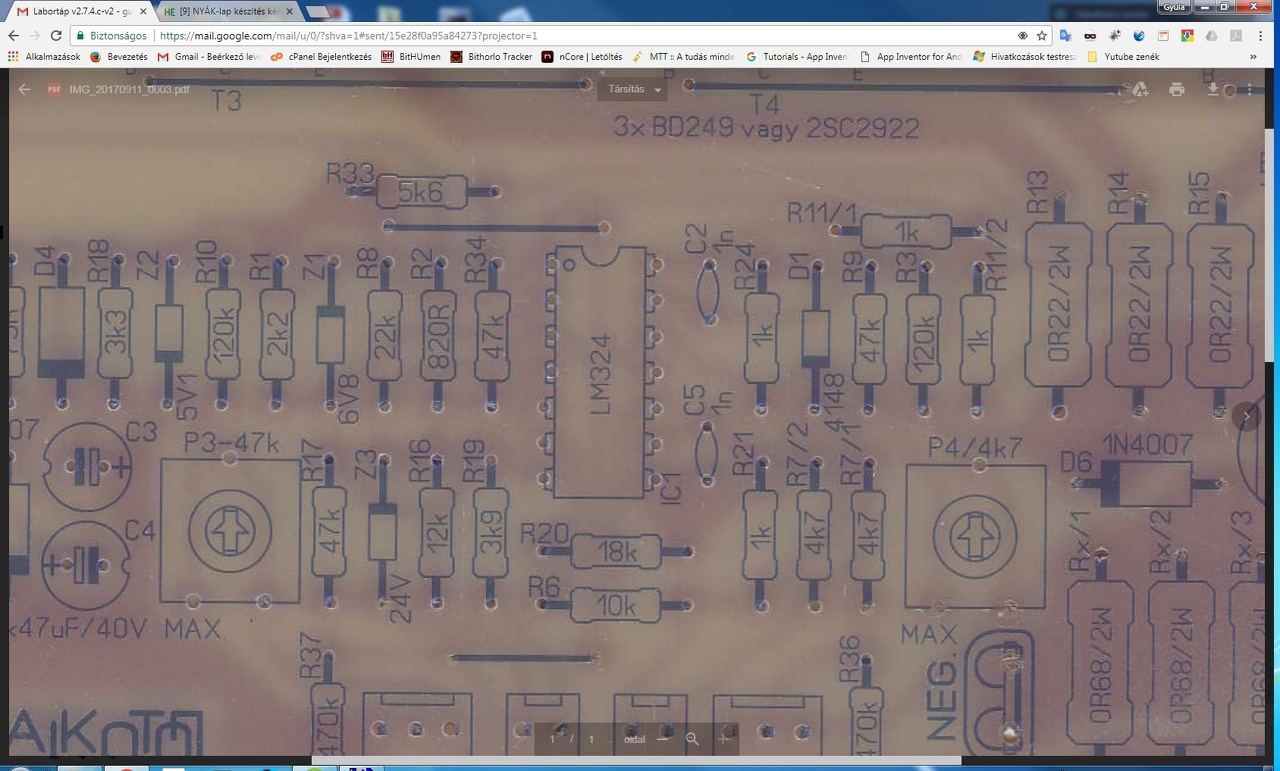The image size is (1280, 771).
Task: Click the 1N4007 diode label
Action: [1147, 443]
